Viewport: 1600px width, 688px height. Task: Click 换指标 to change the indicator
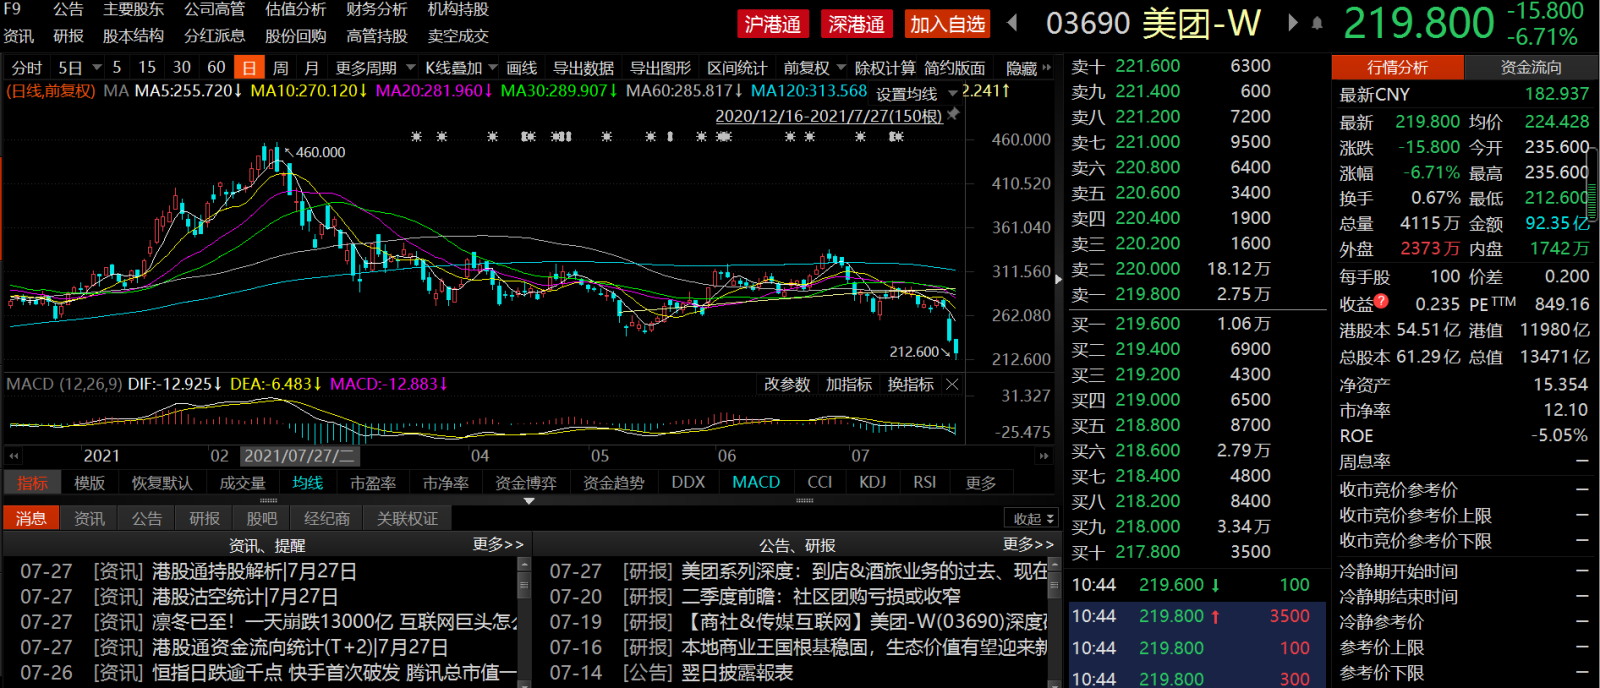(x=911, y=384)
